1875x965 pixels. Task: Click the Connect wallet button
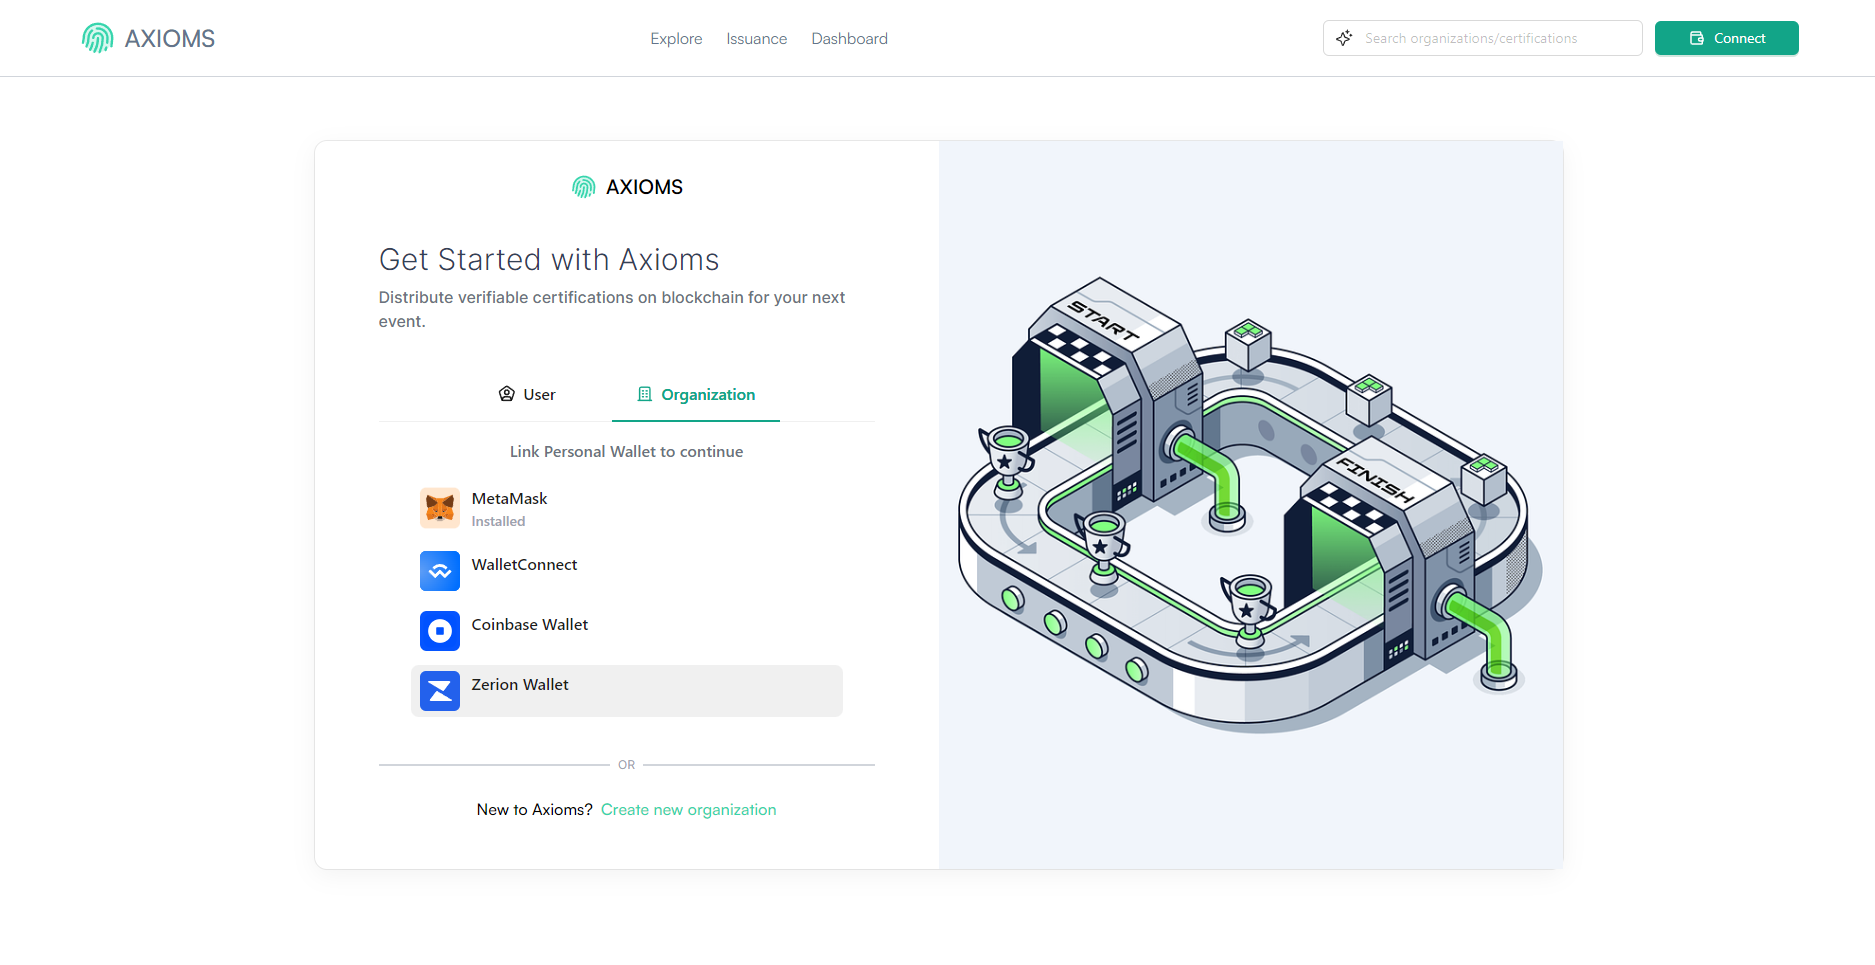point(1727,38)
